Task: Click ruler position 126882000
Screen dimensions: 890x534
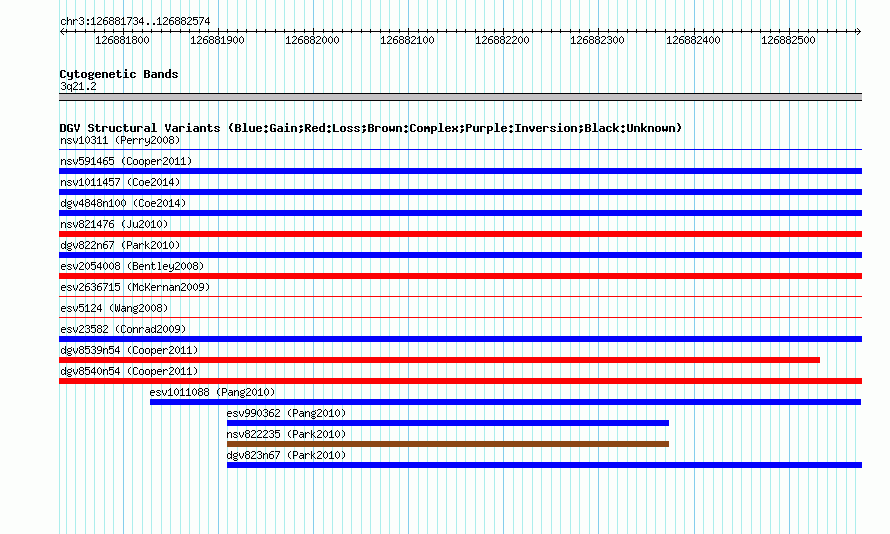Action: coord(312,40)
